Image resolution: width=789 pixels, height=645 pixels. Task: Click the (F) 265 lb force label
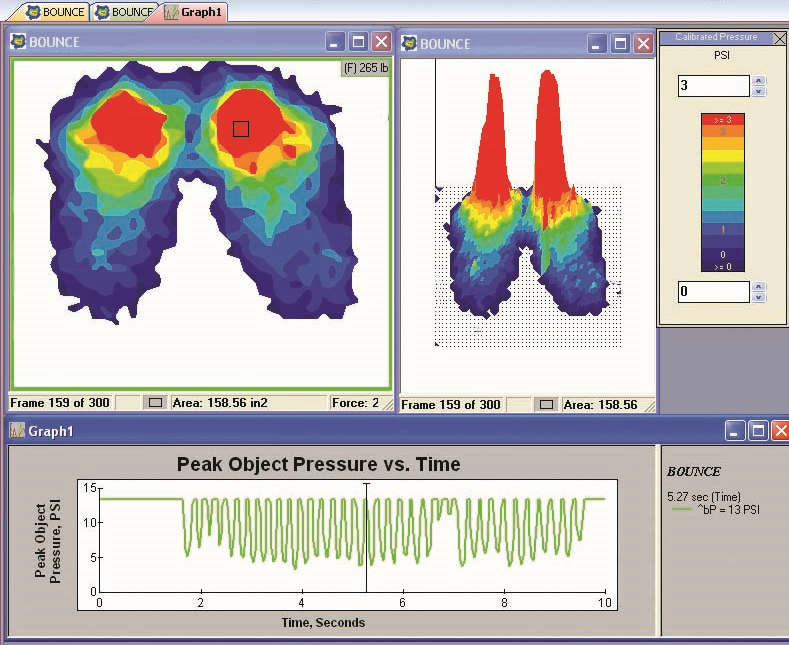point(366,67)
